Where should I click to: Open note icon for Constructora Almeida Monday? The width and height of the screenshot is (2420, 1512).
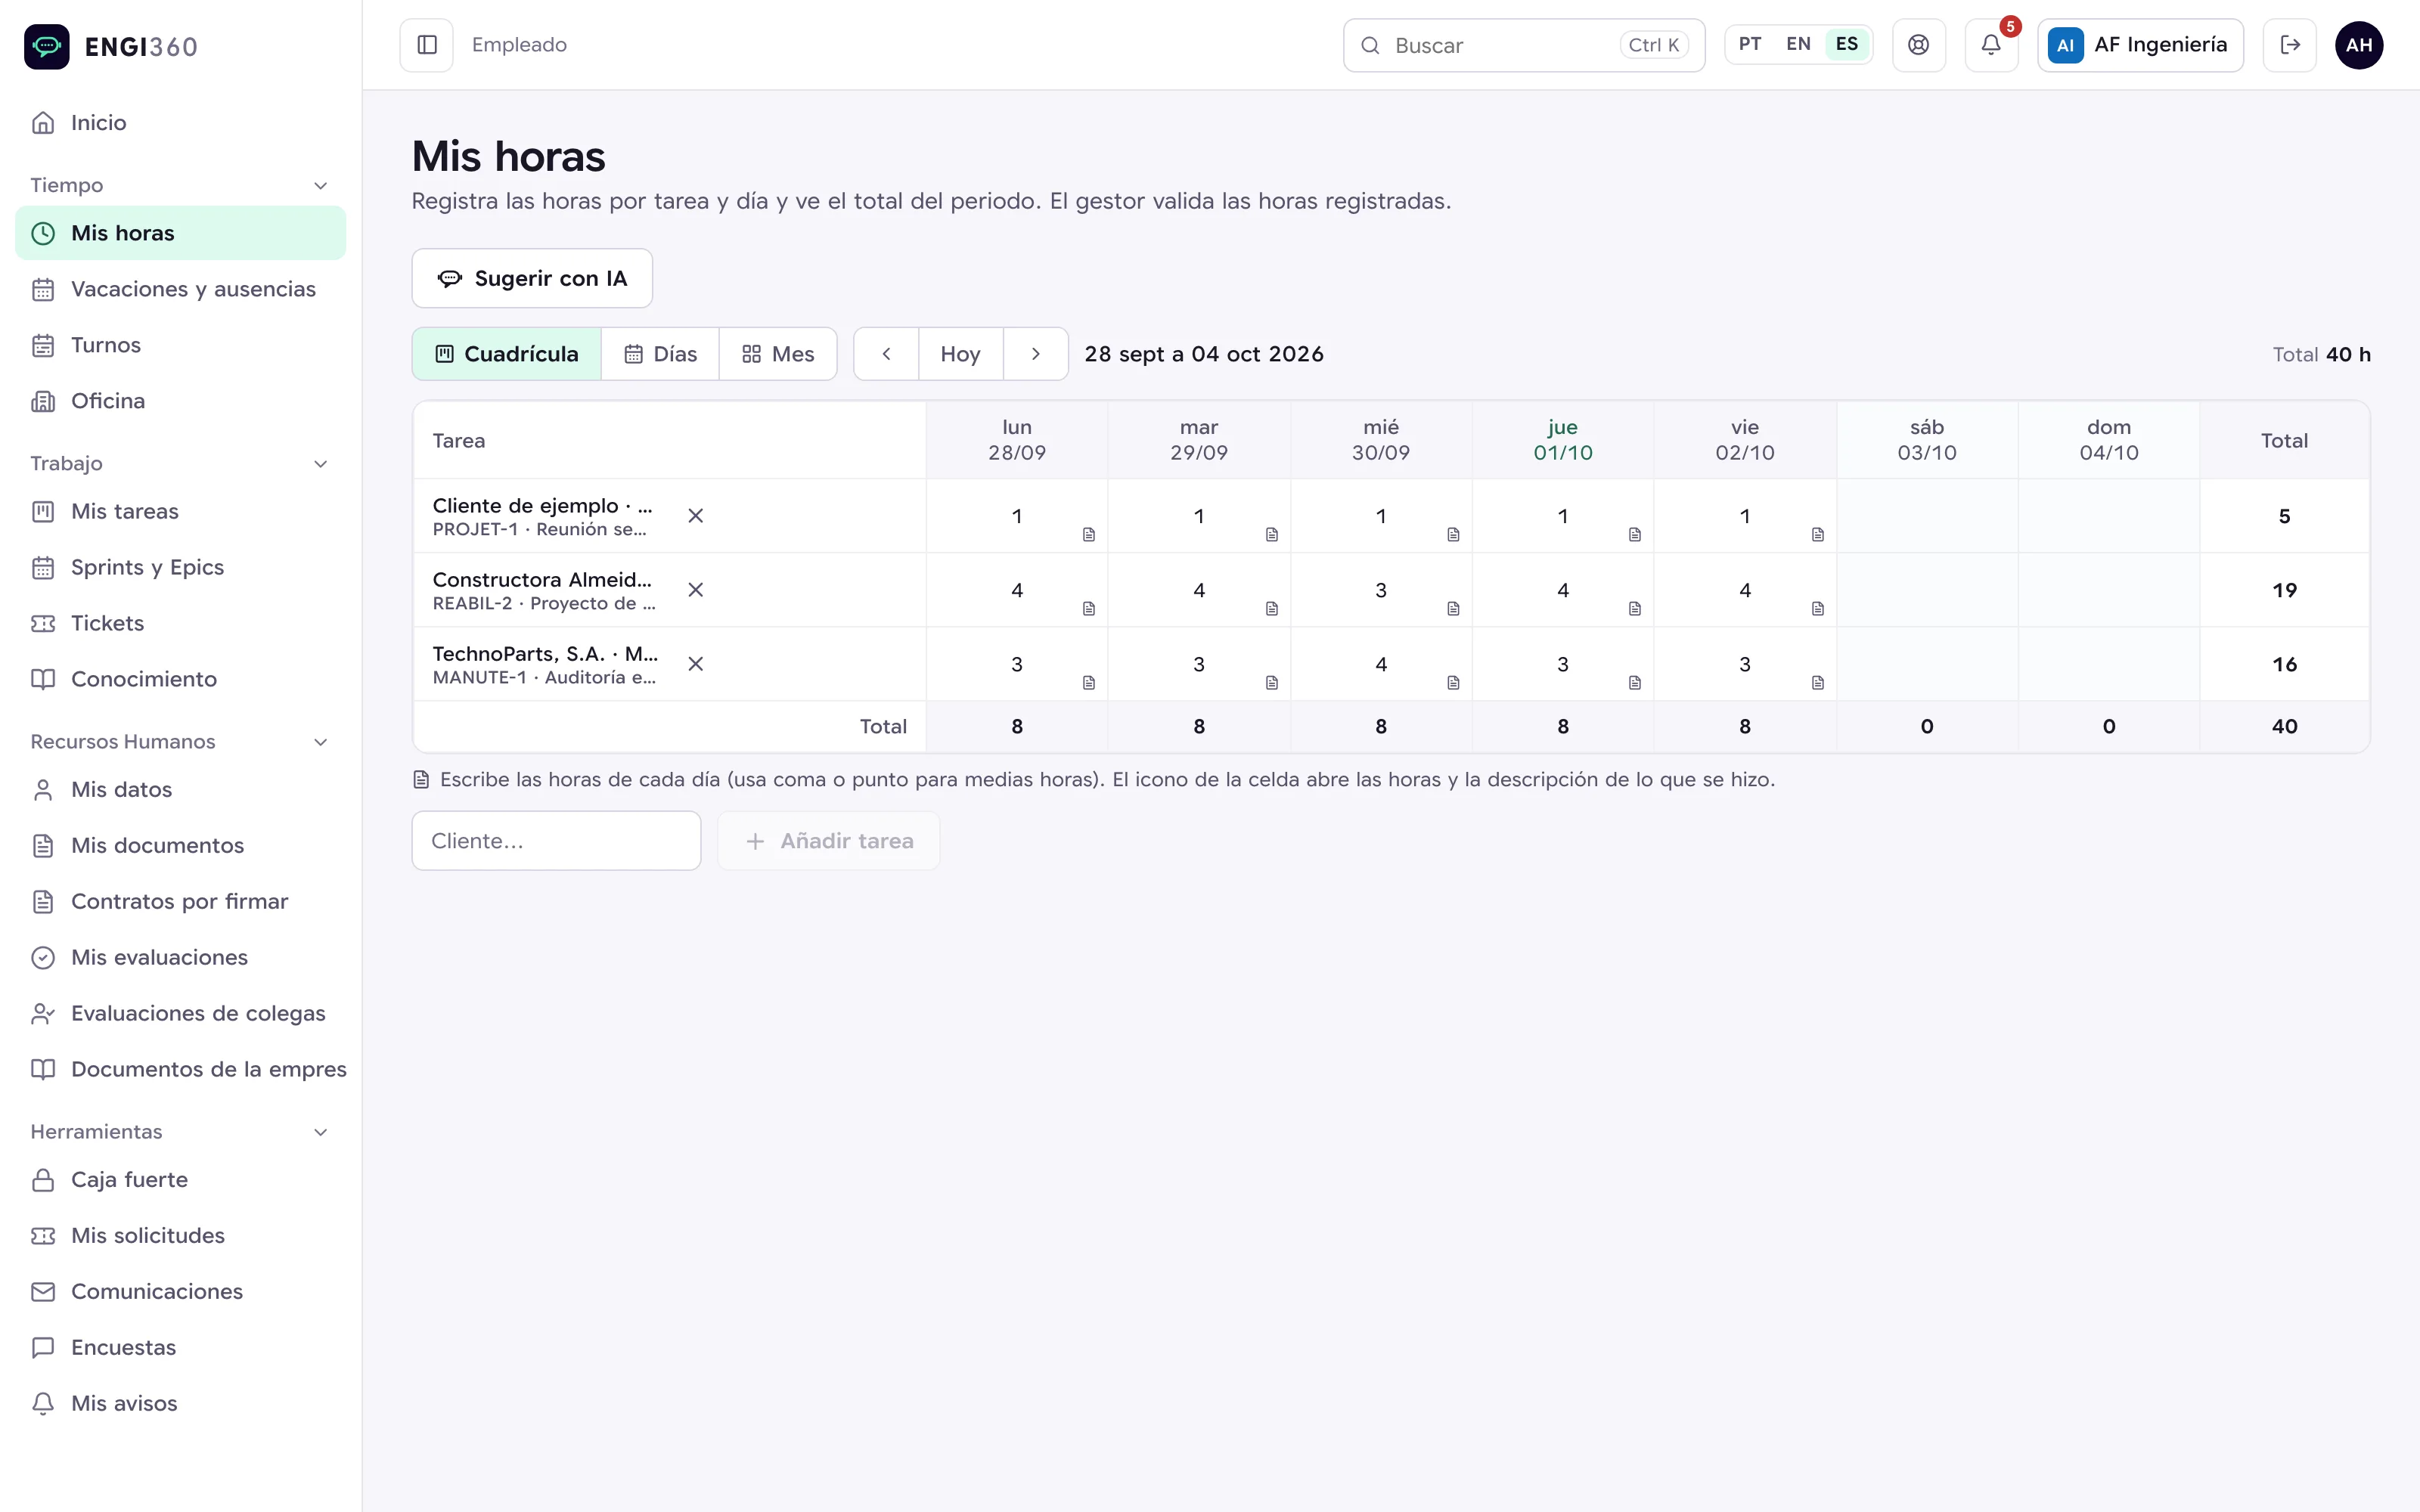[x=1089, y=609]
